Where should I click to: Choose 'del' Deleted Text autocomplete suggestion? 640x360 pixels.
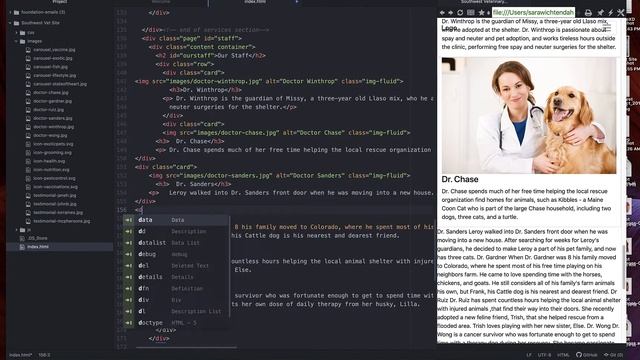point(176,266)
